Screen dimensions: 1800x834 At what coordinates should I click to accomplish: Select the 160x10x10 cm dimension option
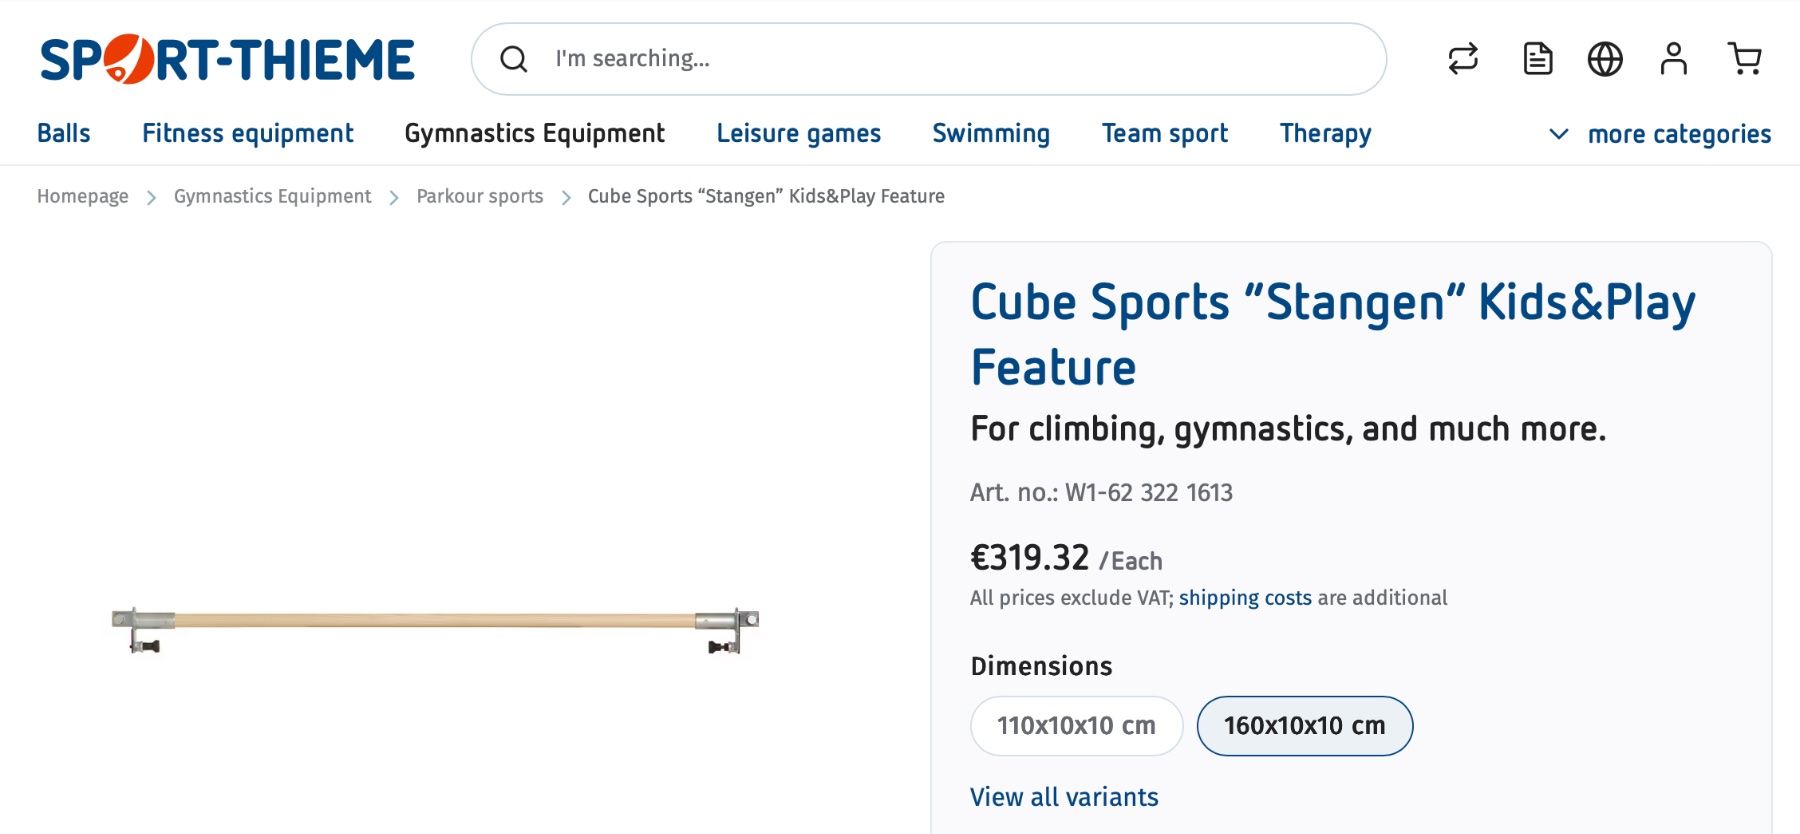(x=1305, y=726)
